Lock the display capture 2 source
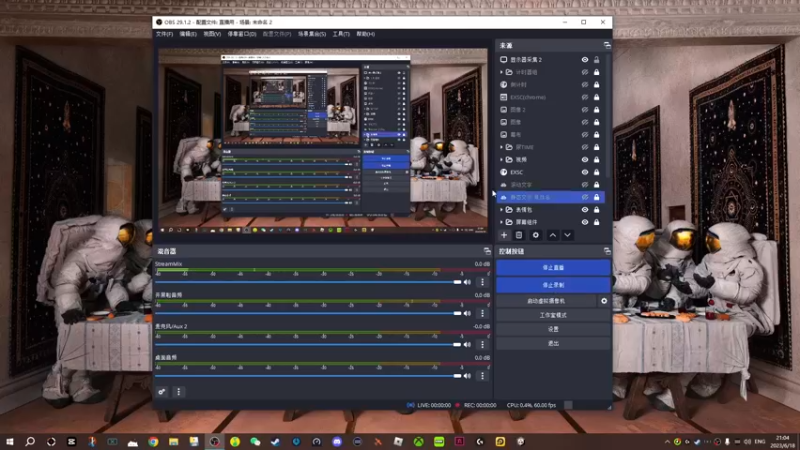 (x=596, y=60)
